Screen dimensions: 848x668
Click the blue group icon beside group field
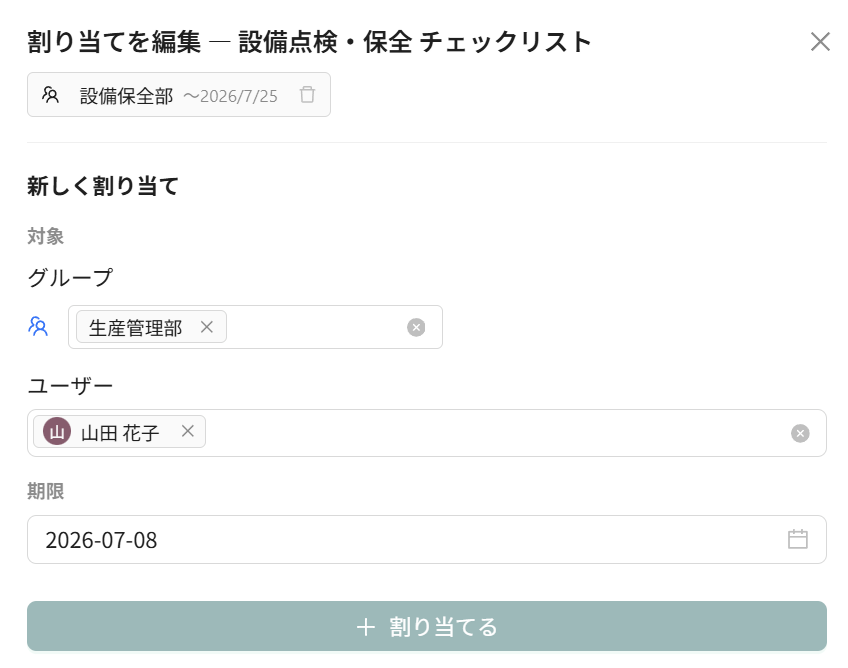[38, 327]
